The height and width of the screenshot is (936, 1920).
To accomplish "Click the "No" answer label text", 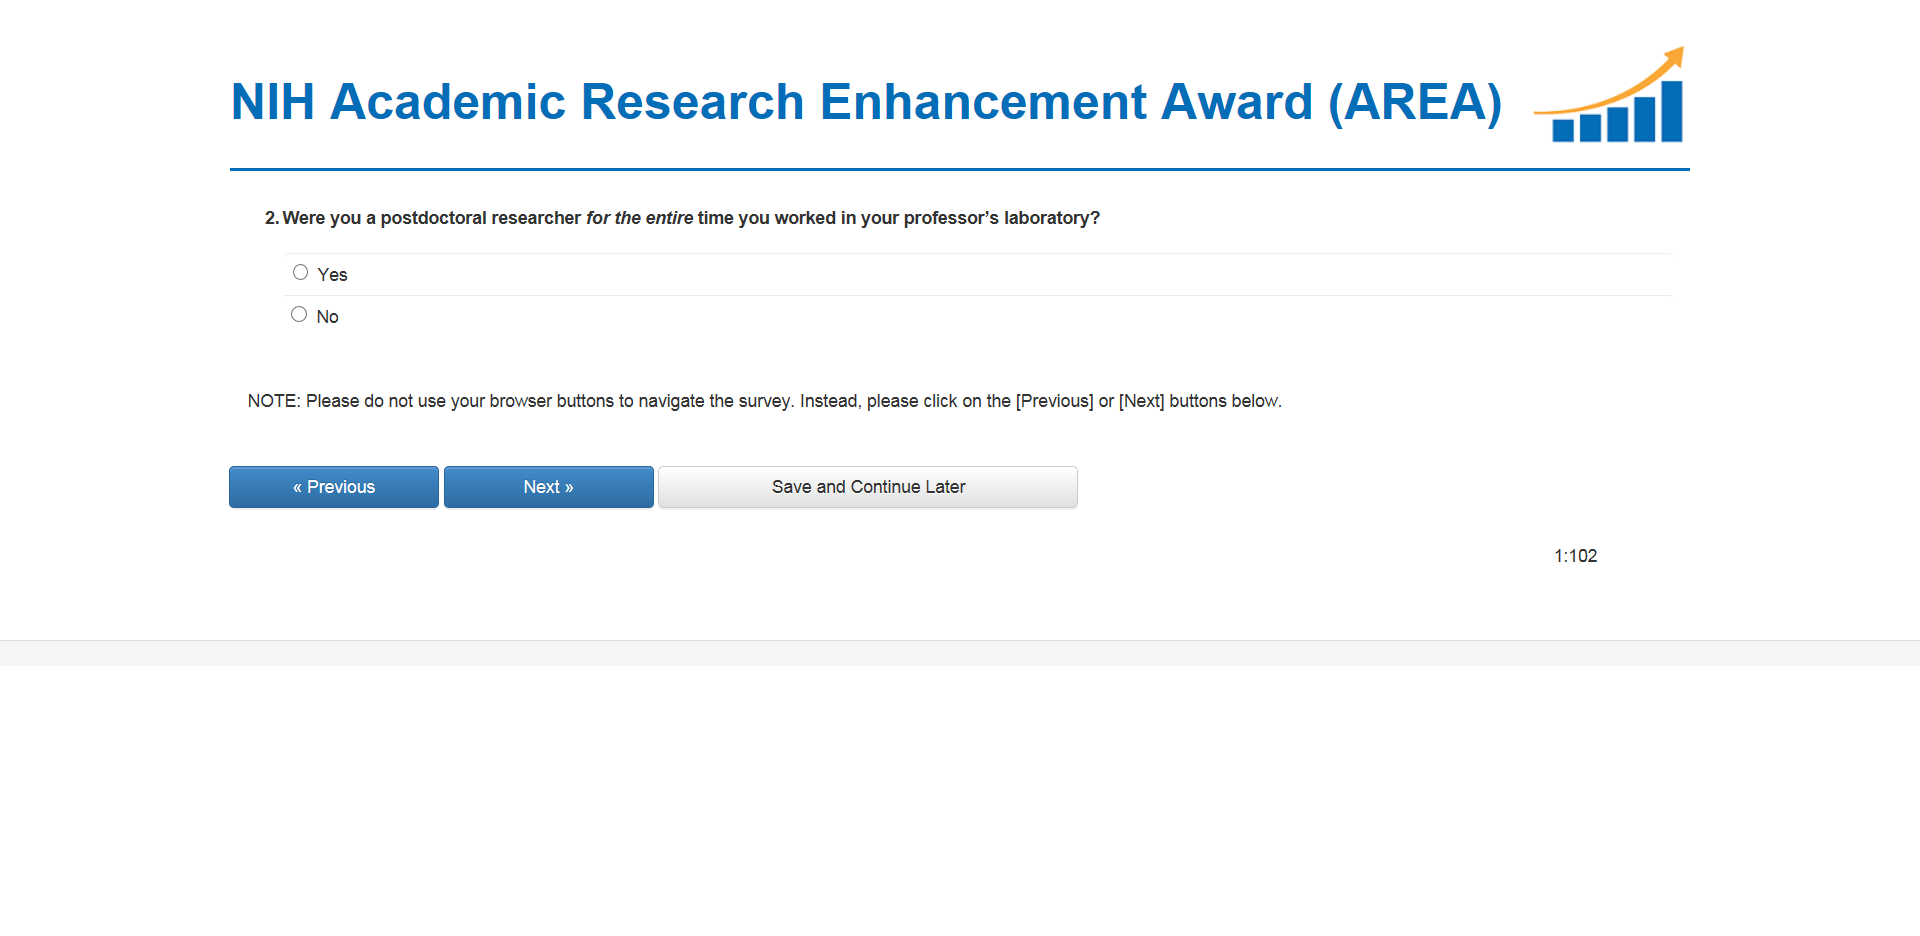I will (x=327, y=317).
